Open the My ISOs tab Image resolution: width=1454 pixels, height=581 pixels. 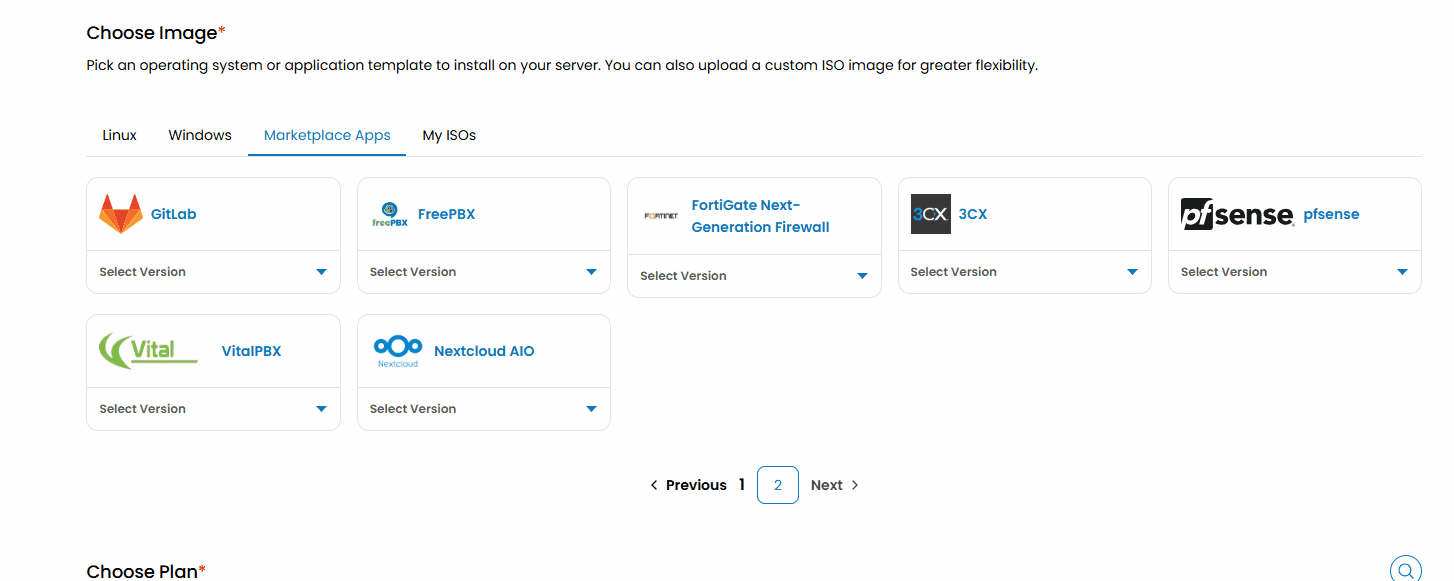449,135
